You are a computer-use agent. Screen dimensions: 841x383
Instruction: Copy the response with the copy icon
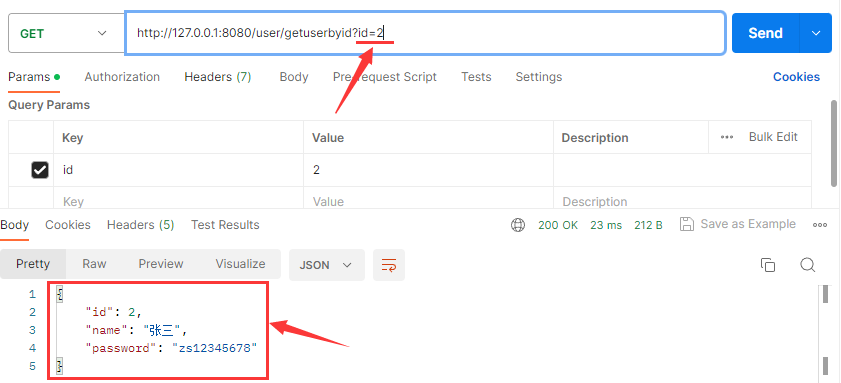click(768, 265)
